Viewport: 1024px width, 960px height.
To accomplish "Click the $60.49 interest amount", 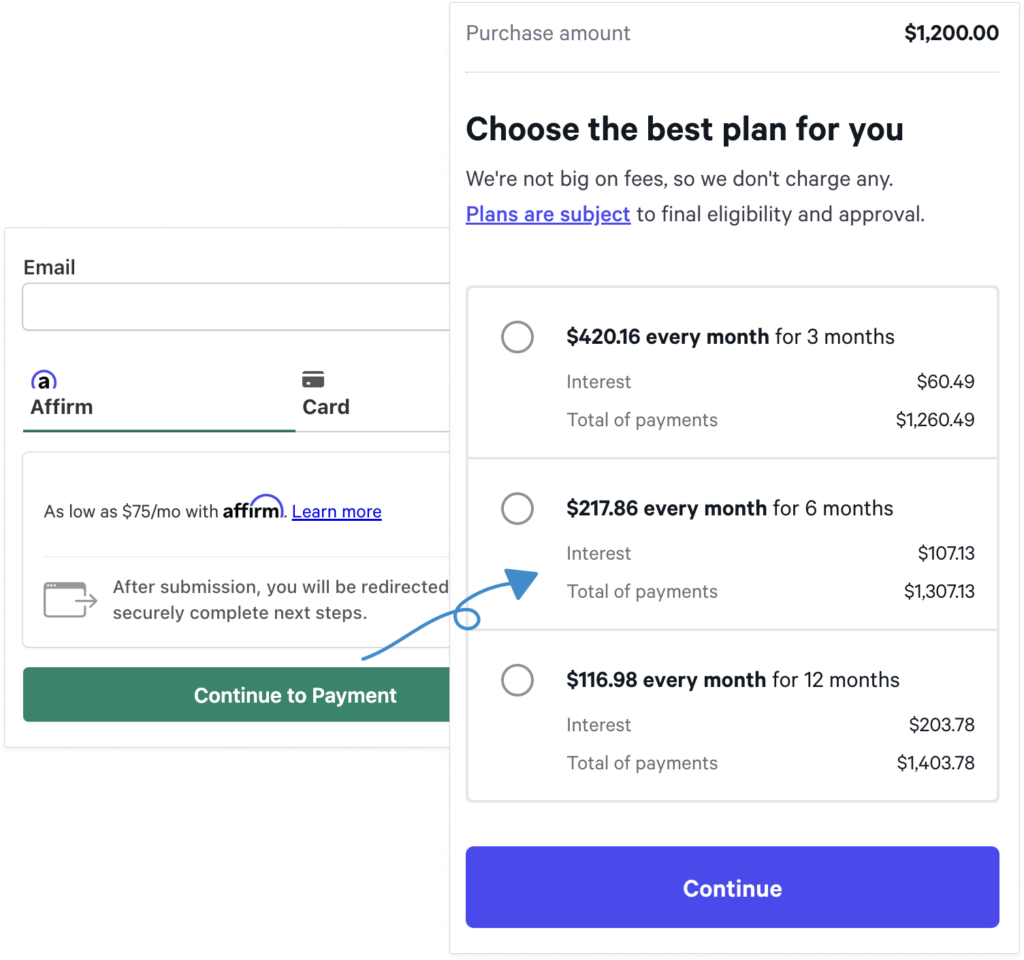I will (x=945, y=382).
